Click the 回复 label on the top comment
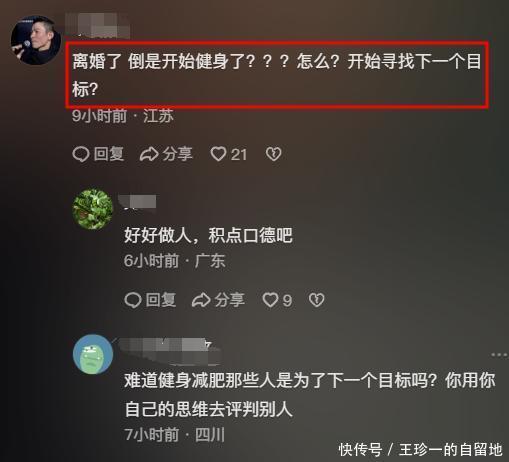 click(x=109, y=154)
